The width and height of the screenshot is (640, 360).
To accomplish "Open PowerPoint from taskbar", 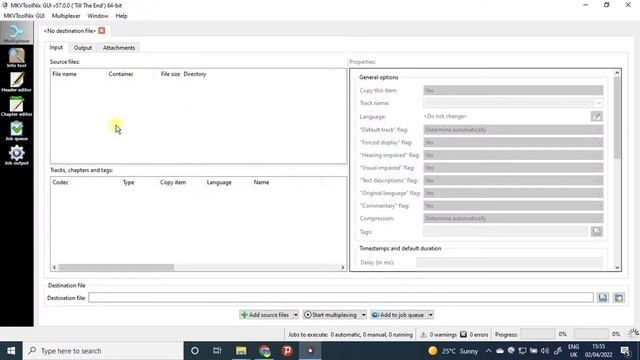I will [287, 351].
